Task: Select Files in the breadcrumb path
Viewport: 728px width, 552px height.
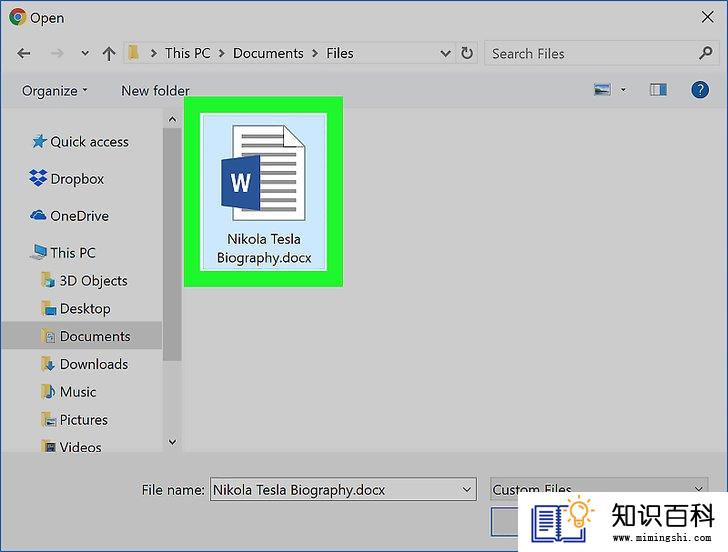Action: click(x=339, y=53)
